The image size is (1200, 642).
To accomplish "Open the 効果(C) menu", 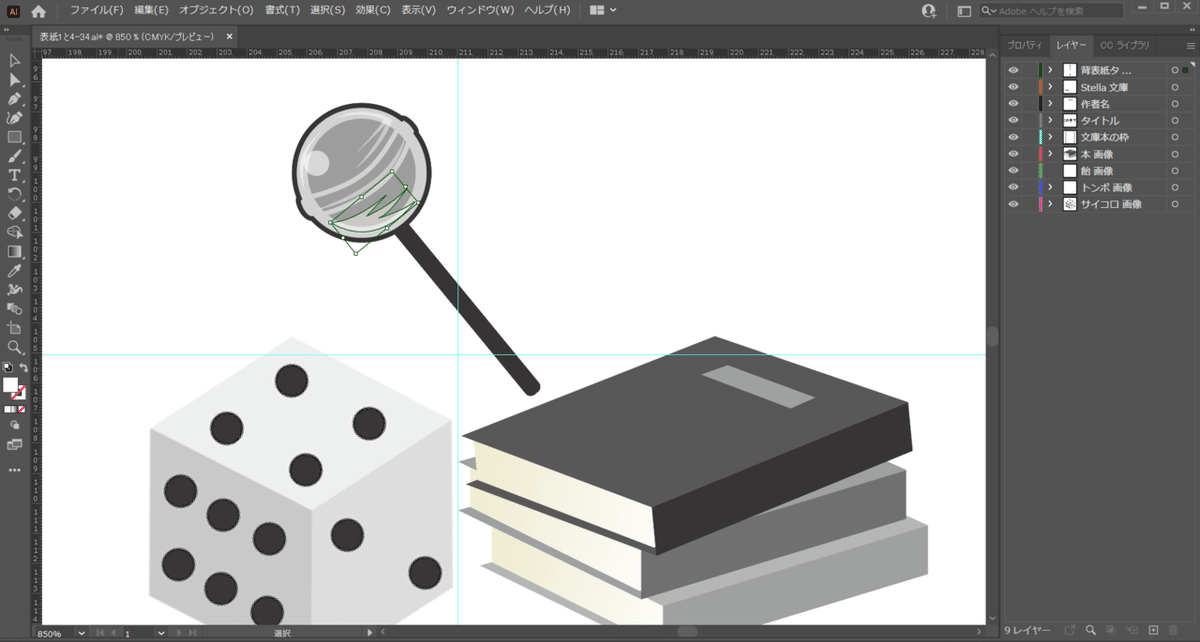I will [373, 10].
